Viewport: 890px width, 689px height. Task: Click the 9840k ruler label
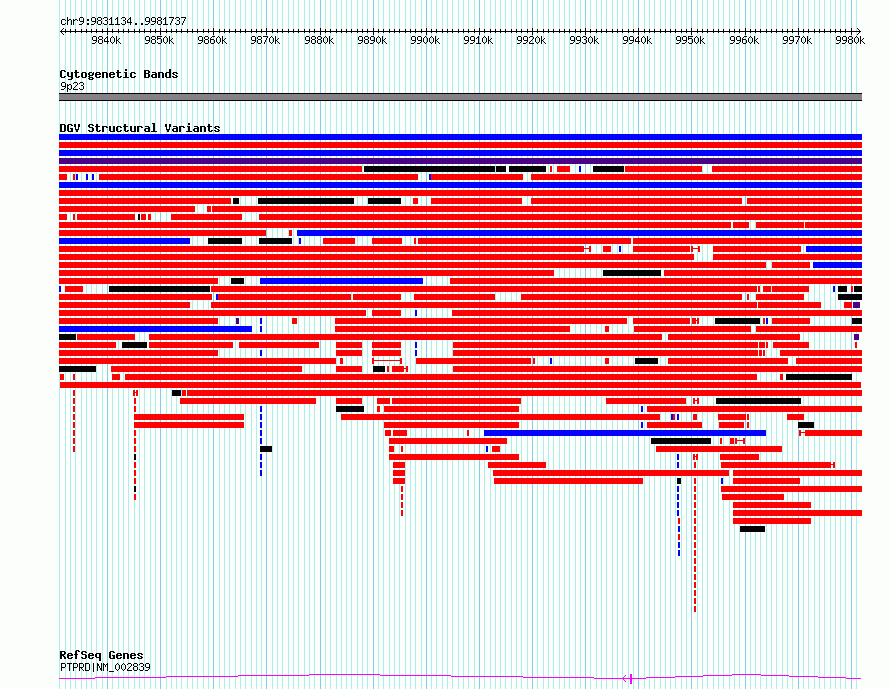click(106, 40)
